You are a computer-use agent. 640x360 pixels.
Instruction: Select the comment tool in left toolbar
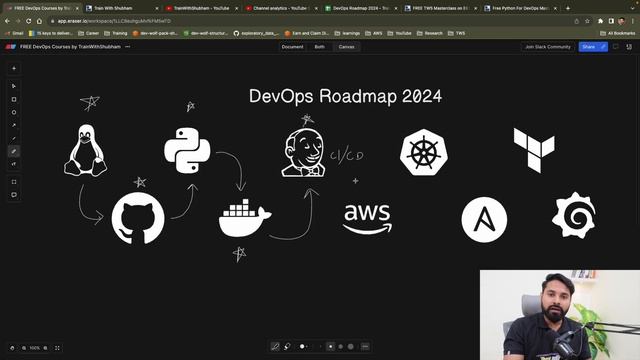point(14,195)
